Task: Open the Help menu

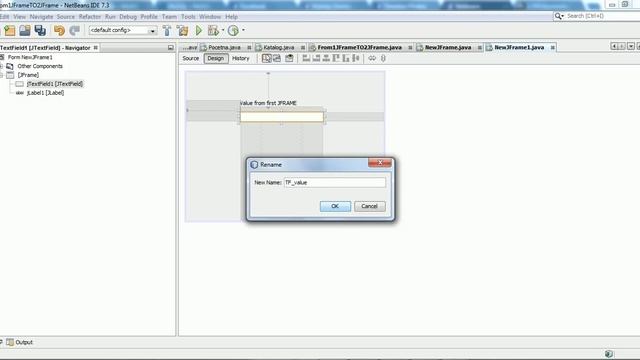Action: click(231, 17)
